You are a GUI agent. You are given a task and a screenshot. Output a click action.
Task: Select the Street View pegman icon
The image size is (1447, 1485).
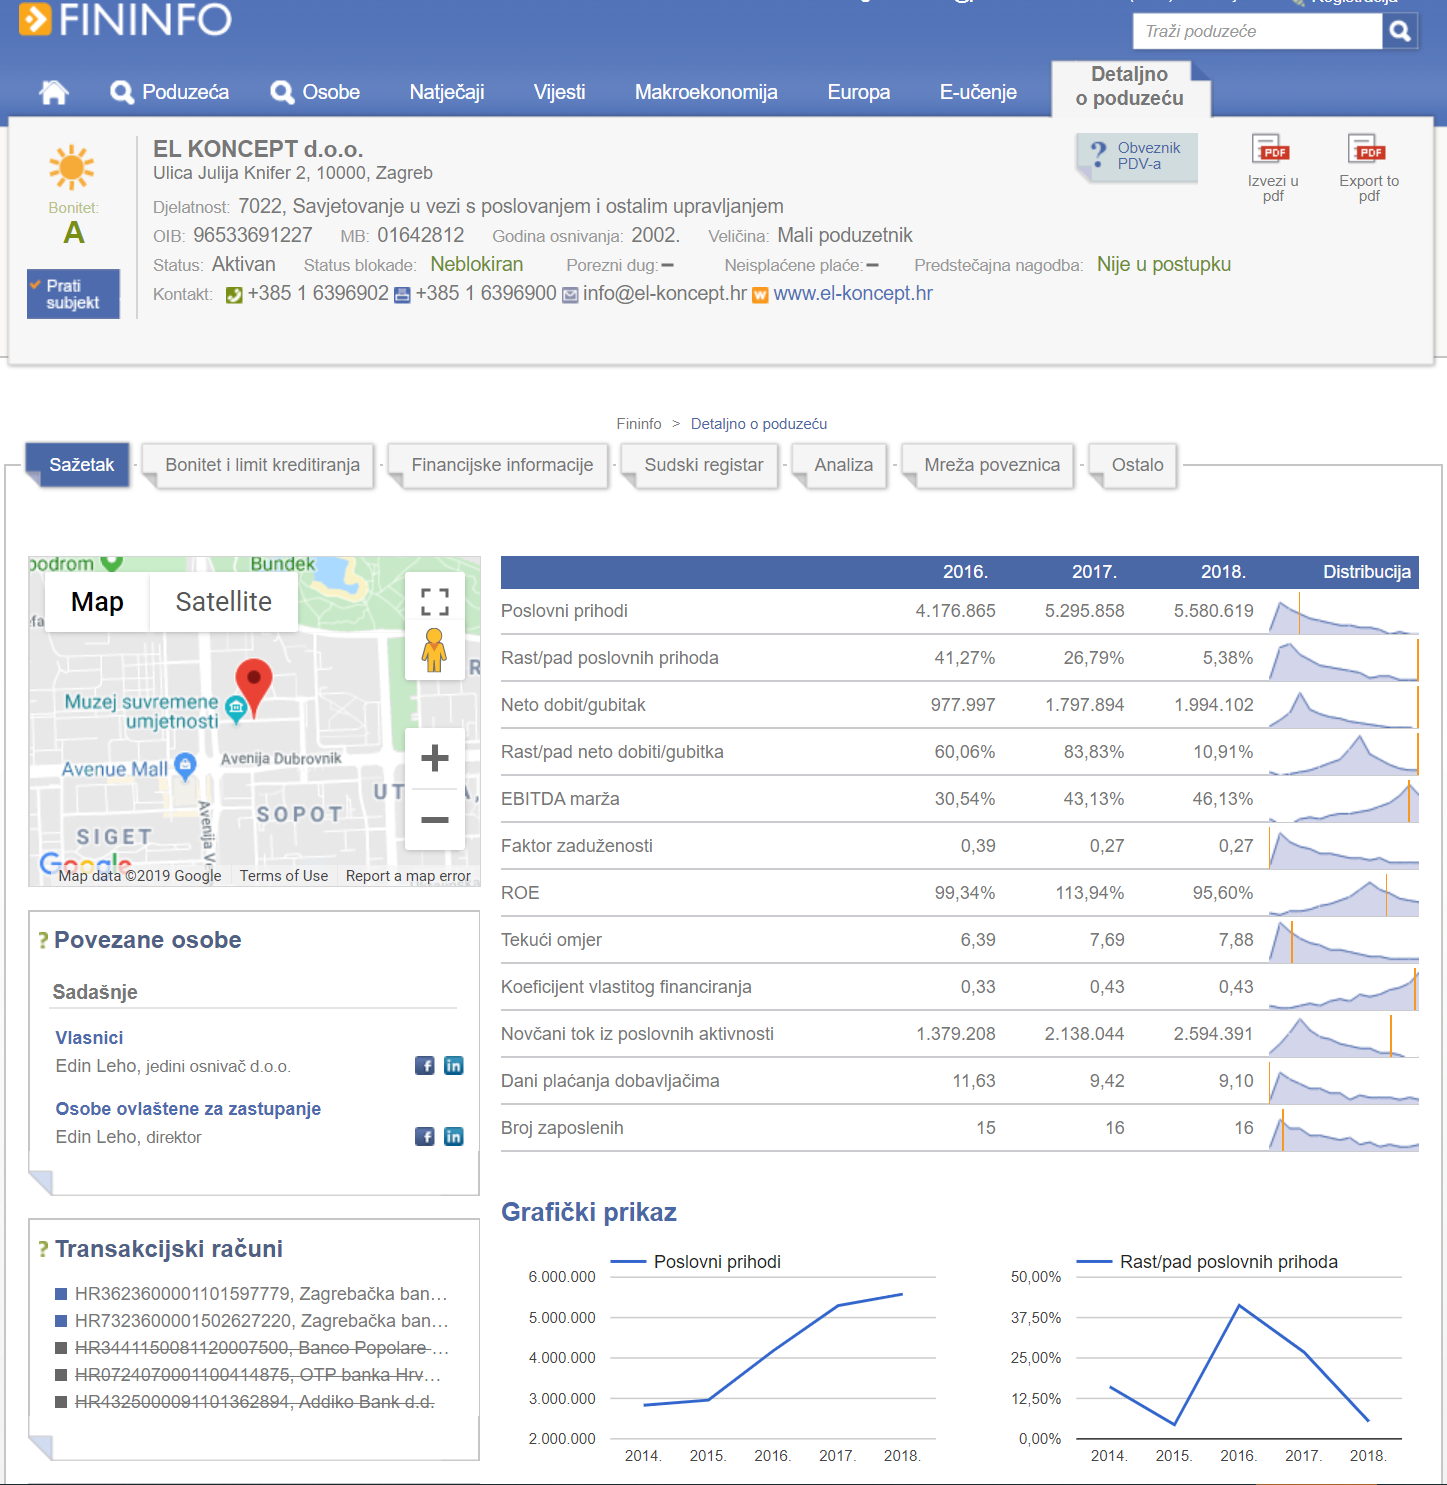[434, 650]
